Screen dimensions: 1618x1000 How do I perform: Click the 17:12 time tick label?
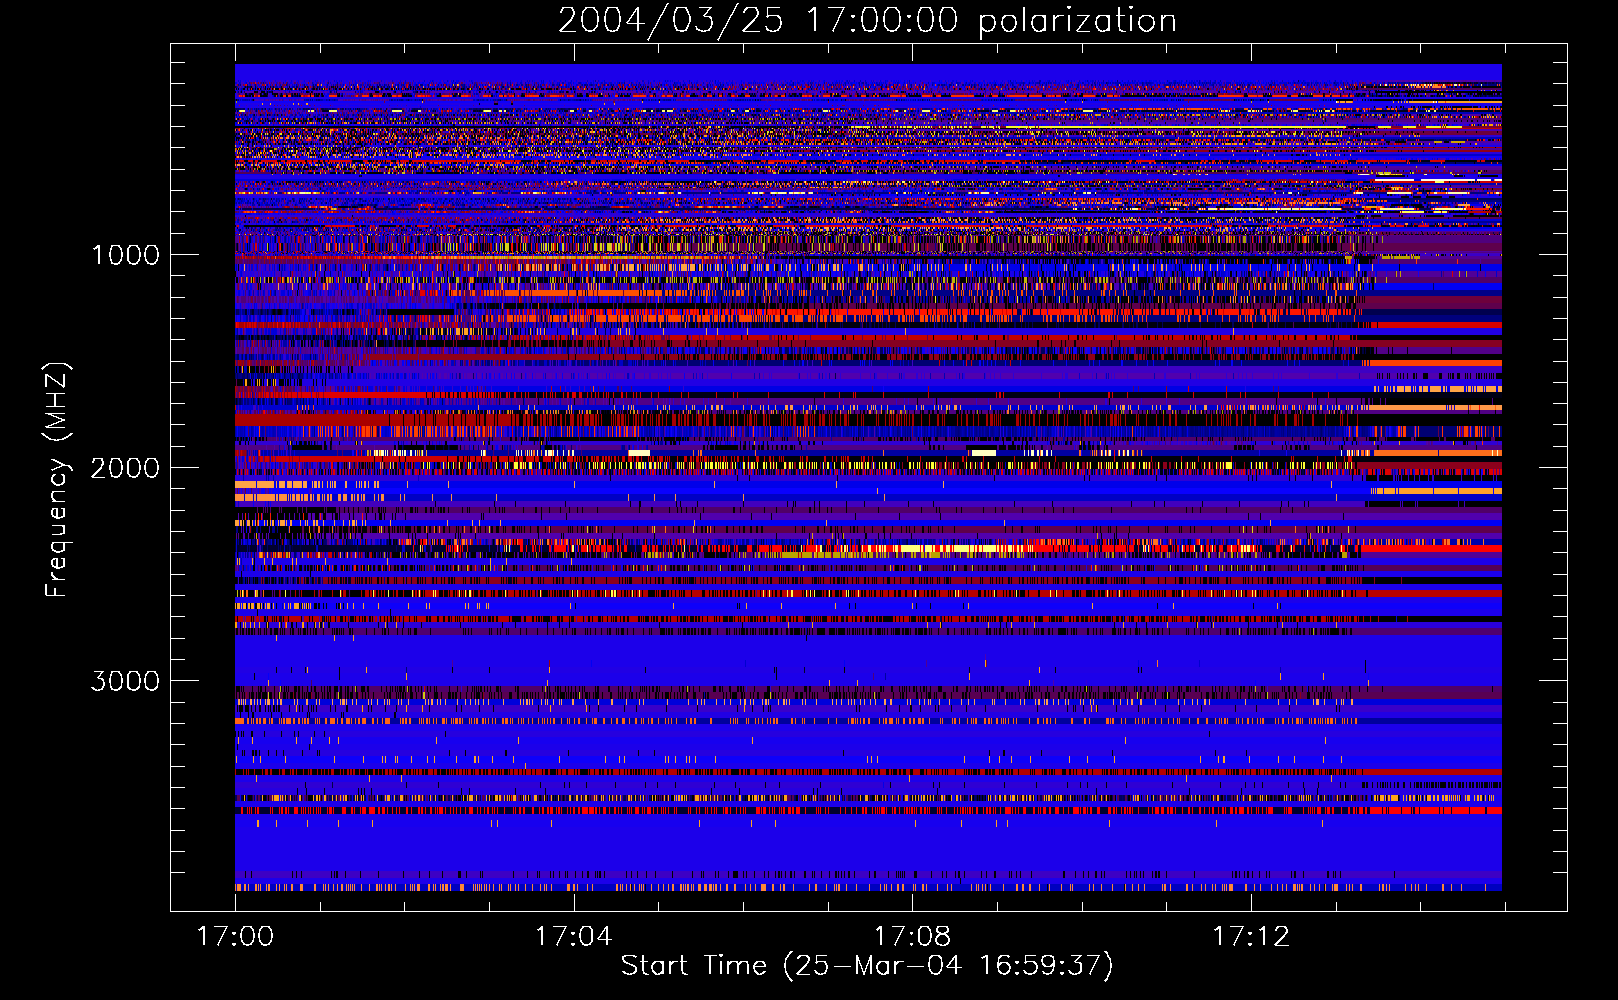[x=1251, y=937]
